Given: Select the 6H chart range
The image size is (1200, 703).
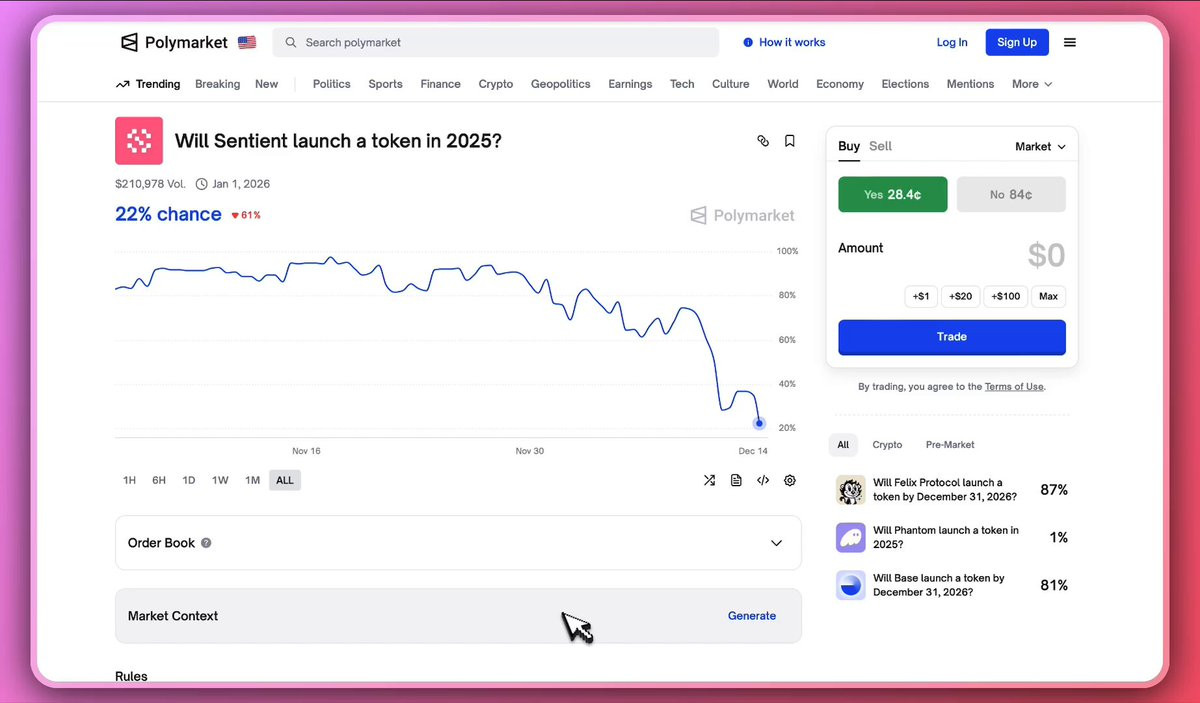Looking at the screenshot, I should [159, 480].
